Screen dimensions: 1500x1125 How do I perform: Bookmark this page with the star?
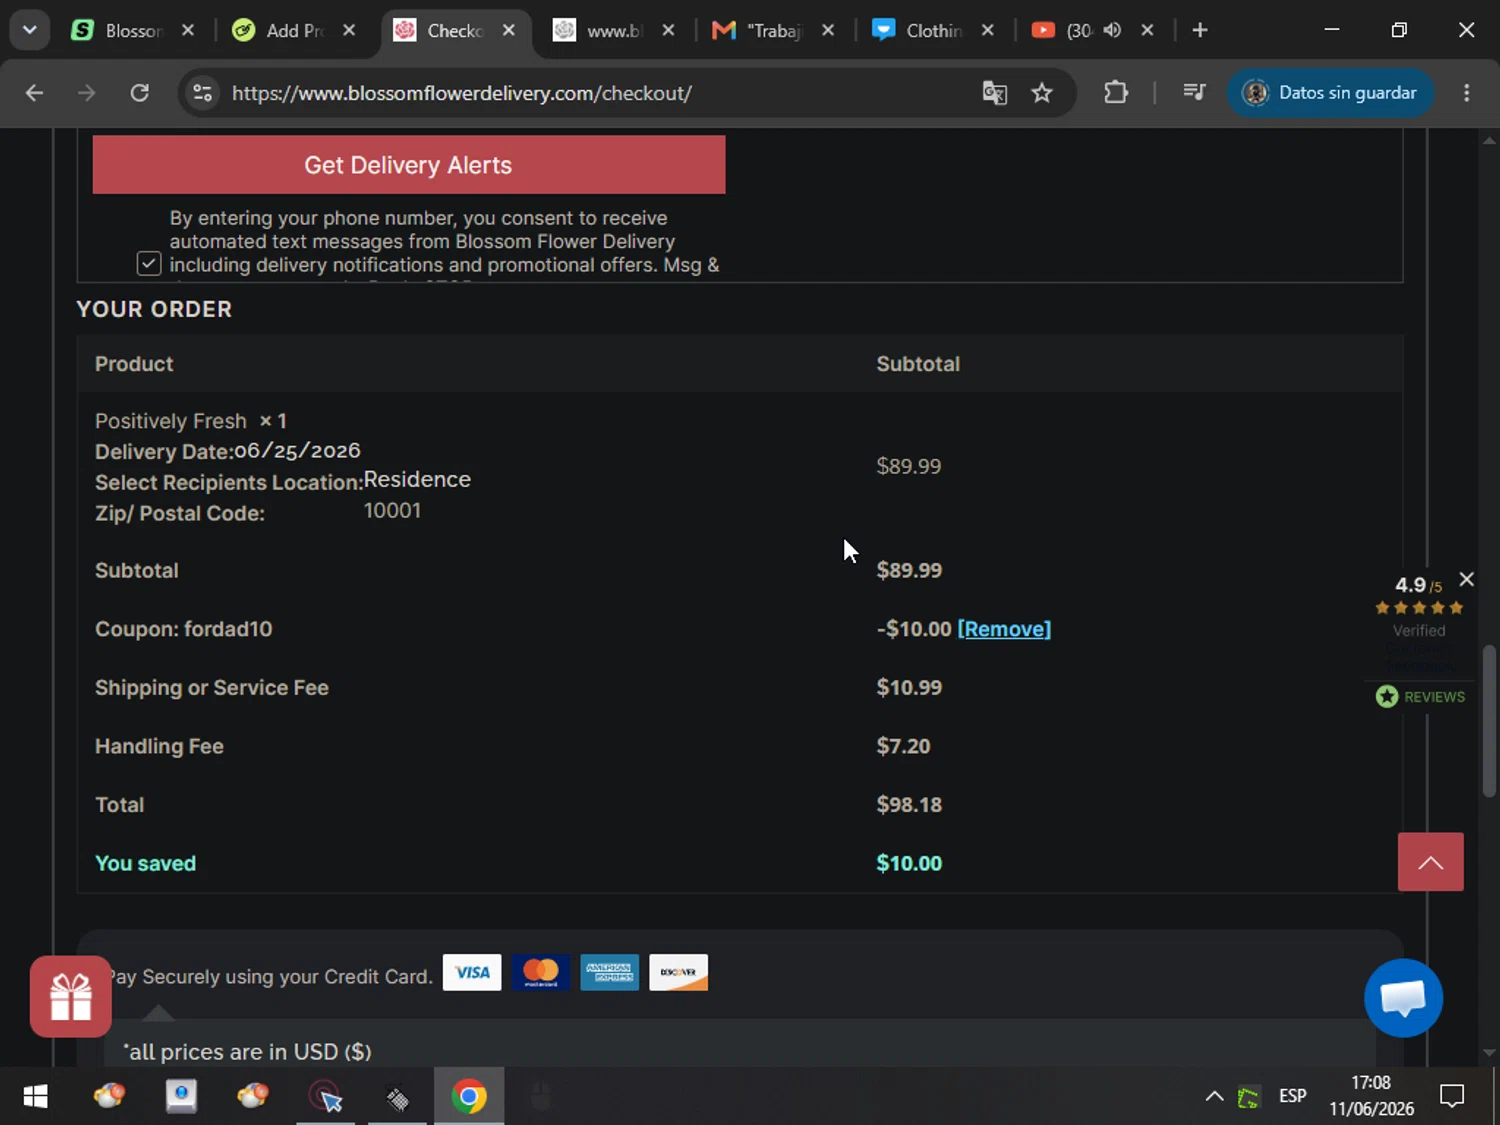(1042, 93)
